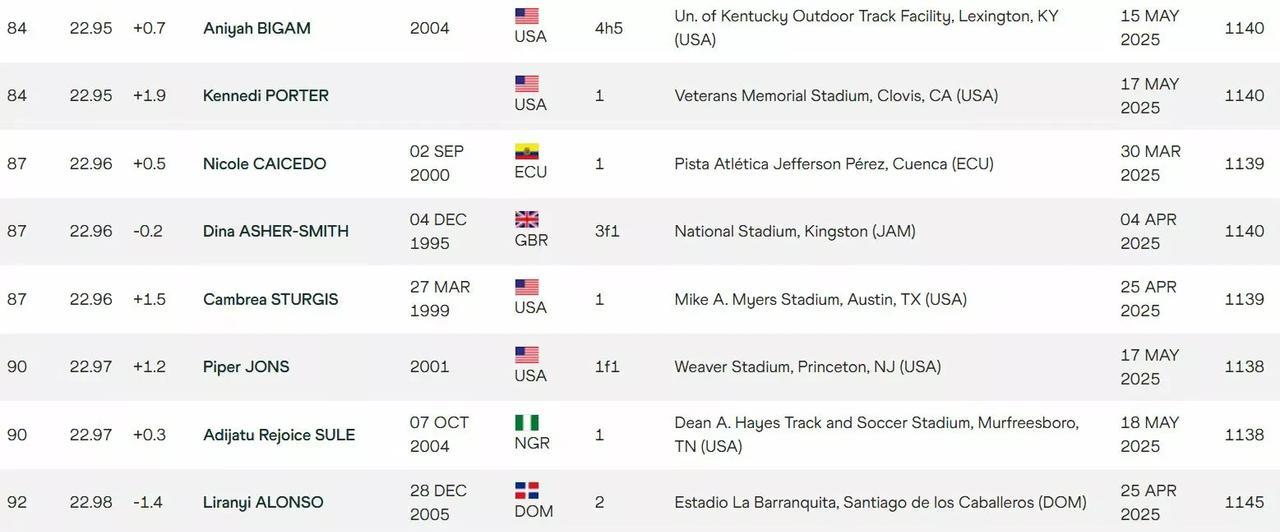Open athlete profile for Aniyah BIGAM
1280x532 pixels.
point(257,28)
